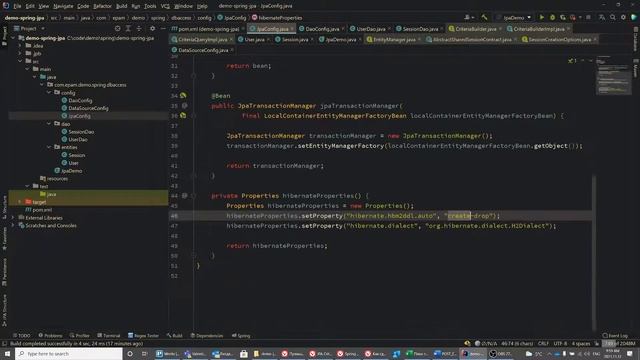Open the File menu
This screenshot has height=360, width=640.
coord(17,6)
